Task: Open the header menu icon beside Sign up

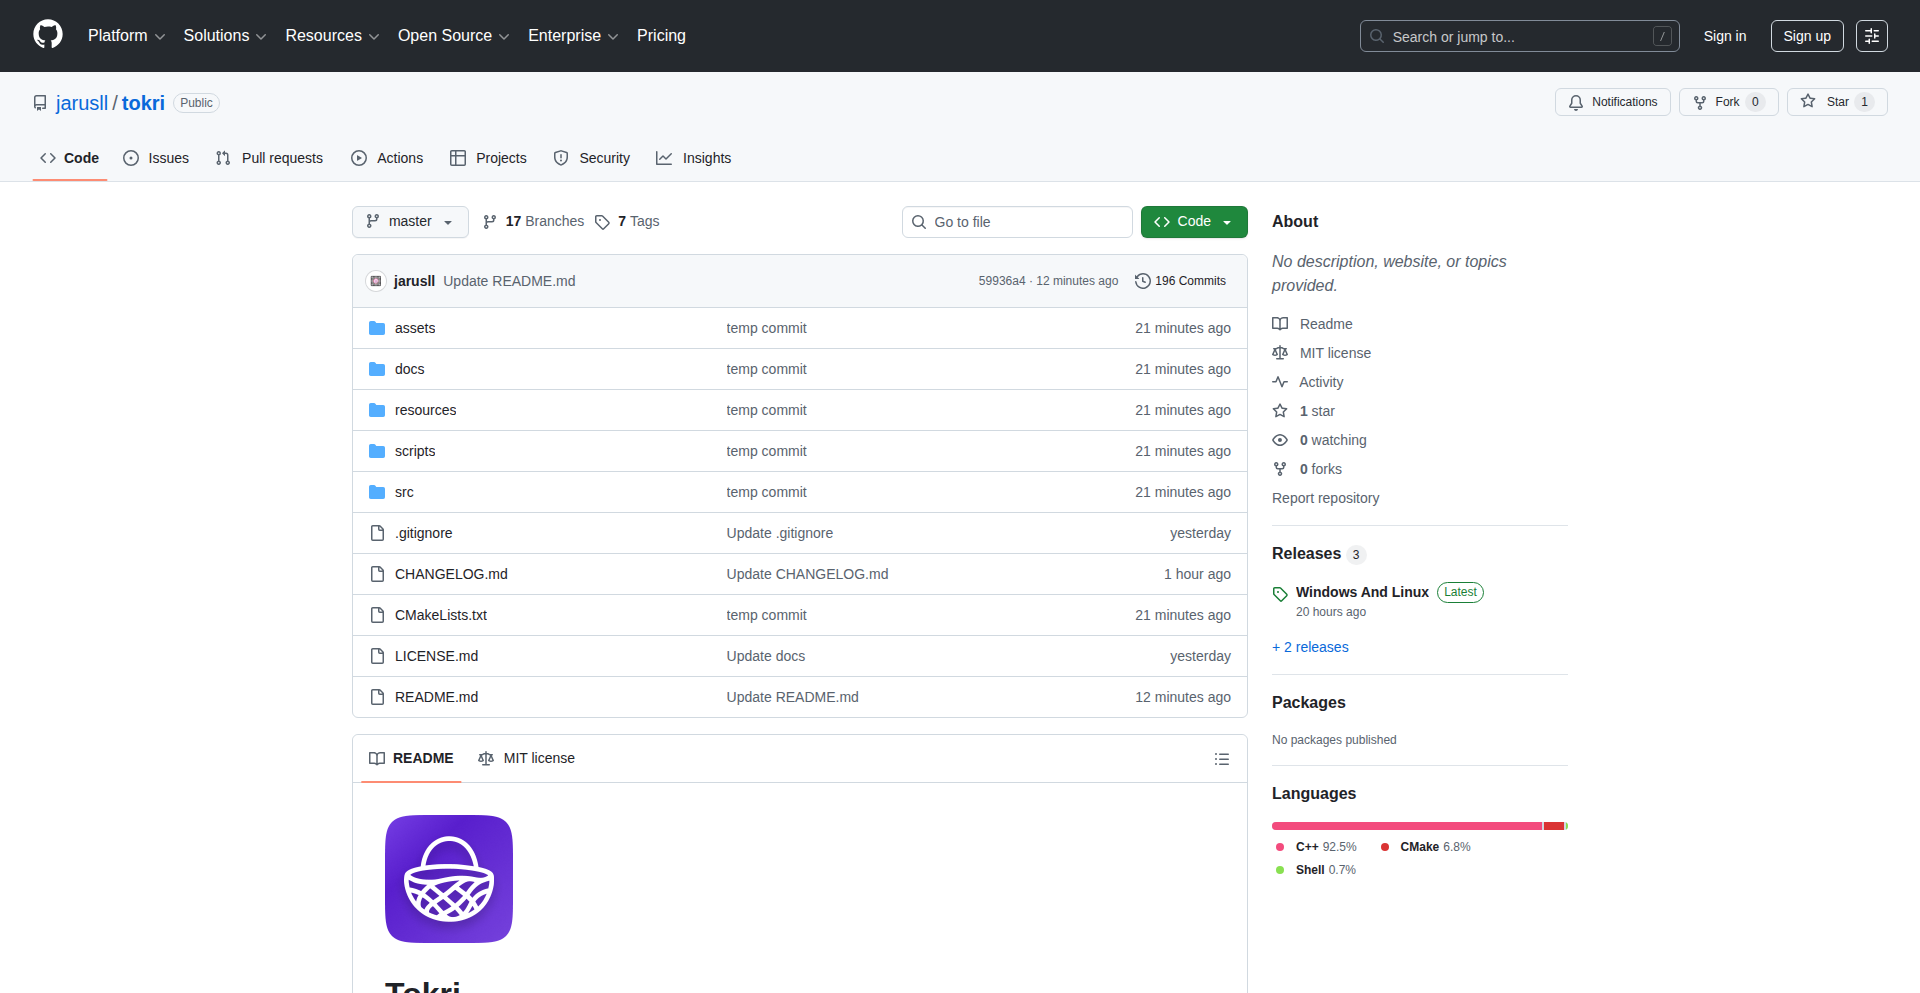Action: click(x=1871, y=36)
